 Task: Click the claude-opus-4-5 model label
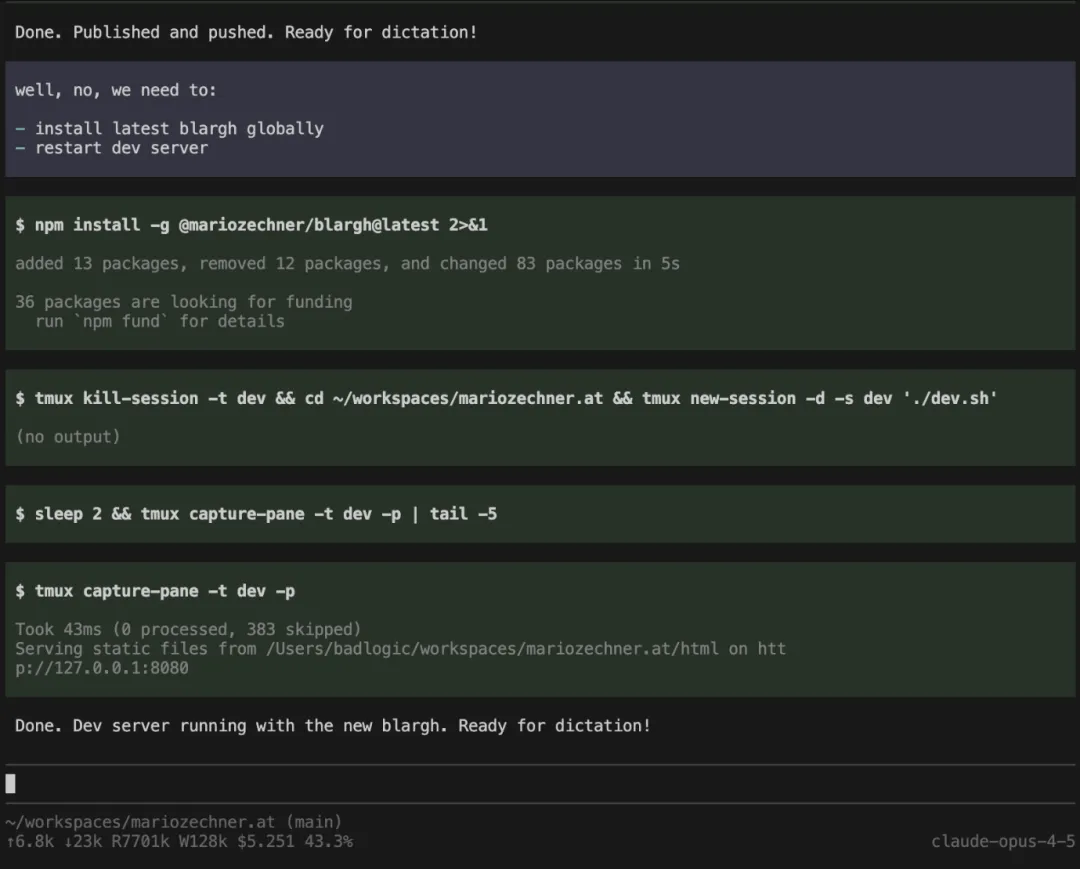click(x=1003, y=841)
